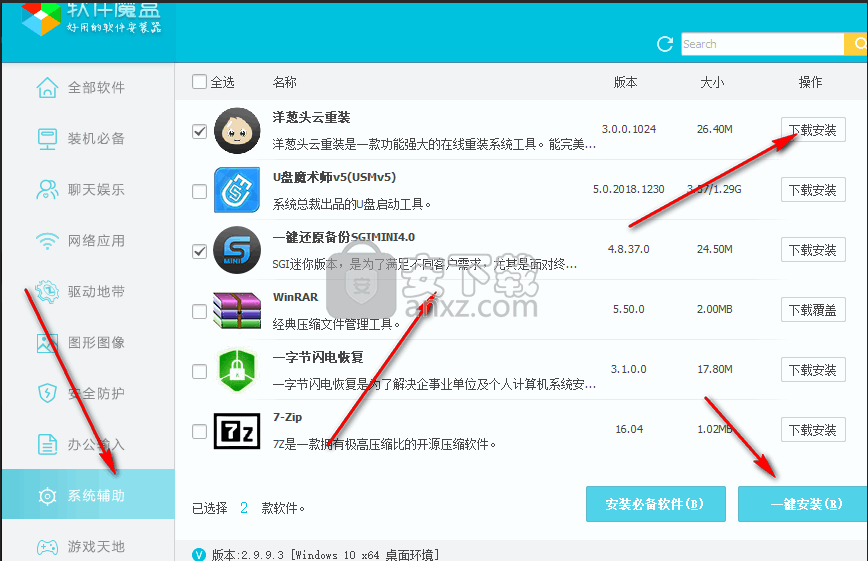Click size value 17.80M
Viewport: 868px width, 561px height.
715,369
